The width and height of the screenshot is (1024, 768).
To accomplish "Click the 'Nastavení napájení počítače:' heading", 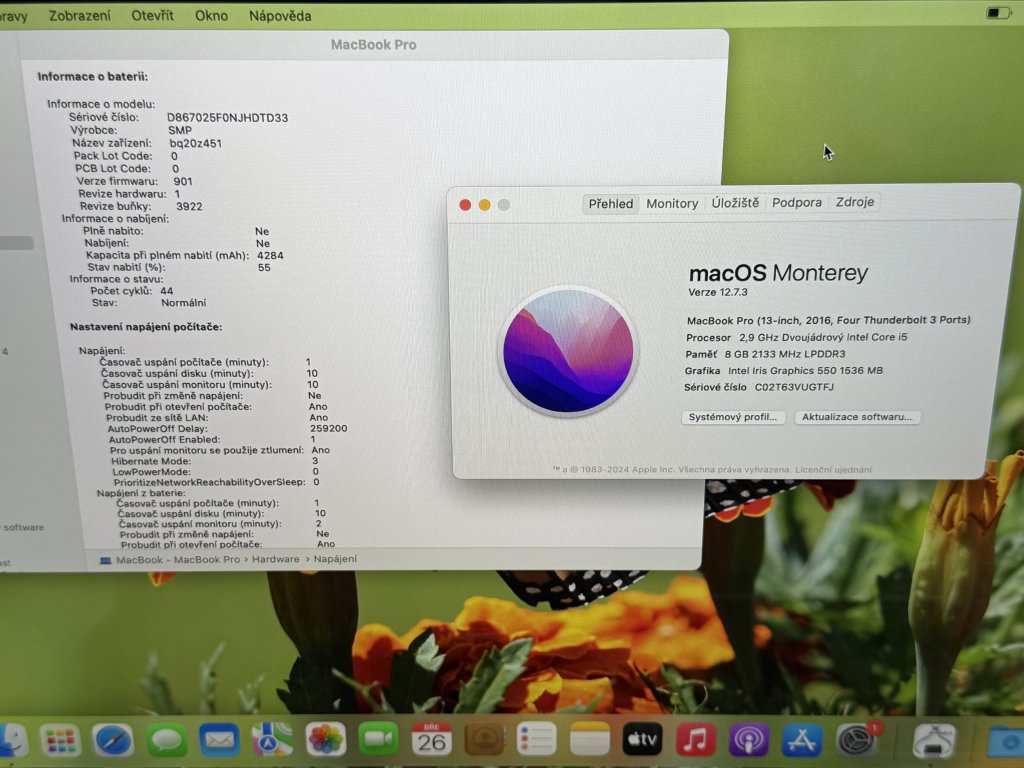I will pyautogui.click(x=146, y=327).
